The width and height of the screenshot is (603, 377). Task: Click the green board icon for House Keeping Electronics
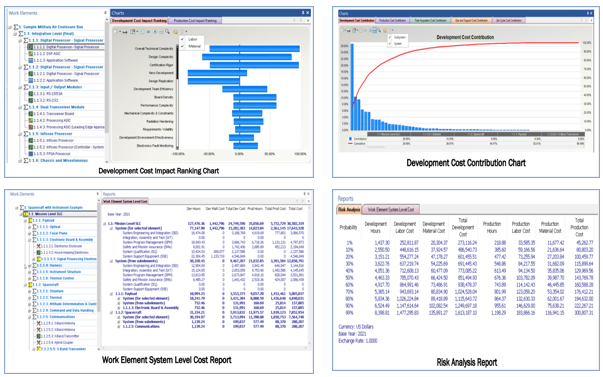pos(38,252)
